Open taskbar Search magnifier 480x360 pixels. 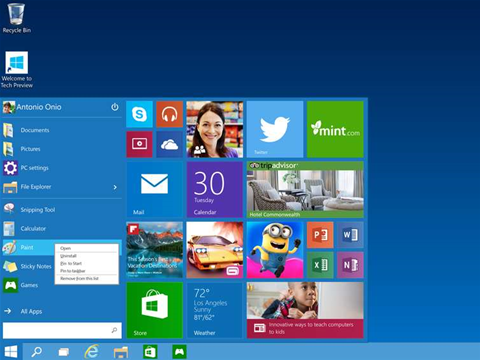(37, 352)
